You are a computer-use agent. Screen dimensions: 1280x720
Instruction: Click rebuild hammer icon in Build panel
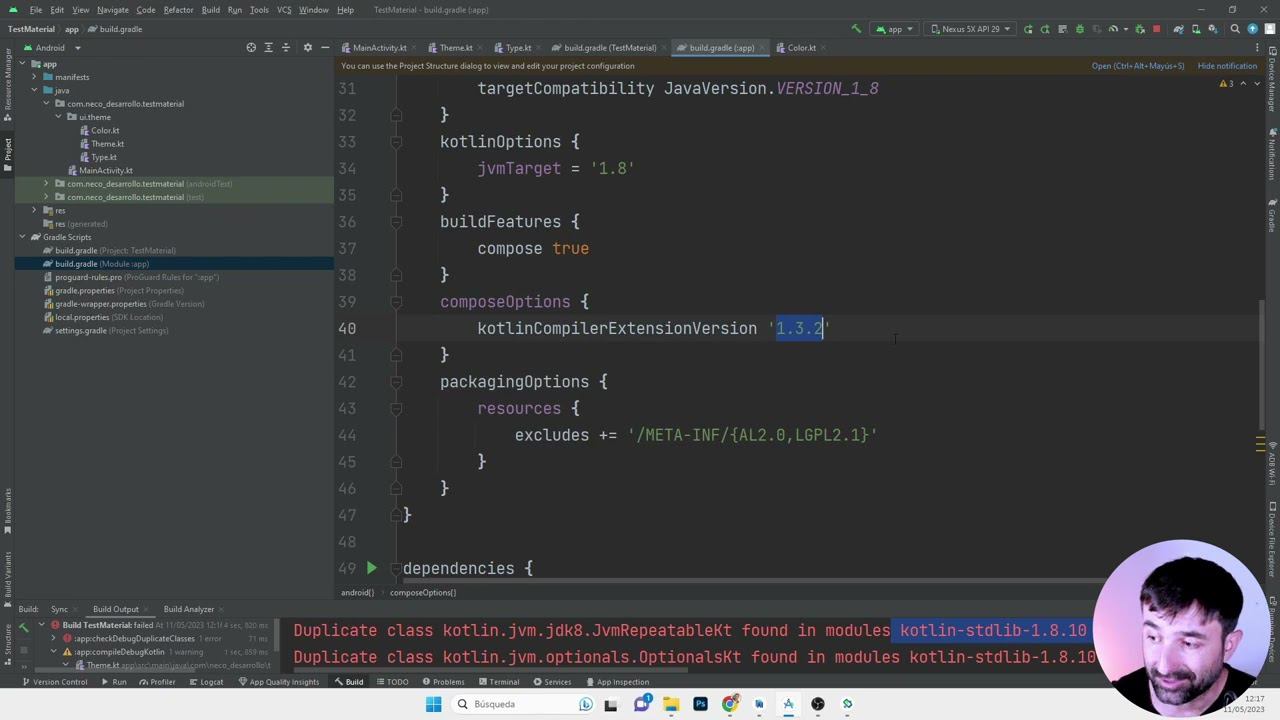[23, 628]
